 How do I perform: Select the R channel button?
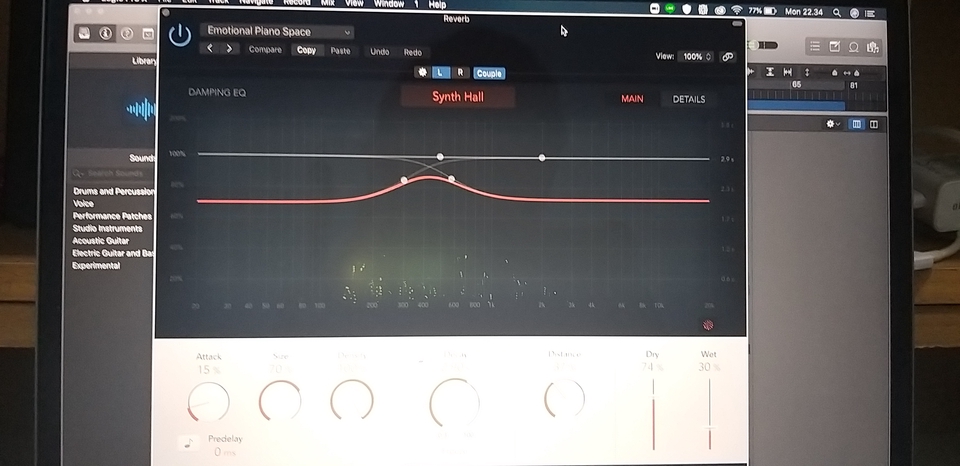(460, 72)
